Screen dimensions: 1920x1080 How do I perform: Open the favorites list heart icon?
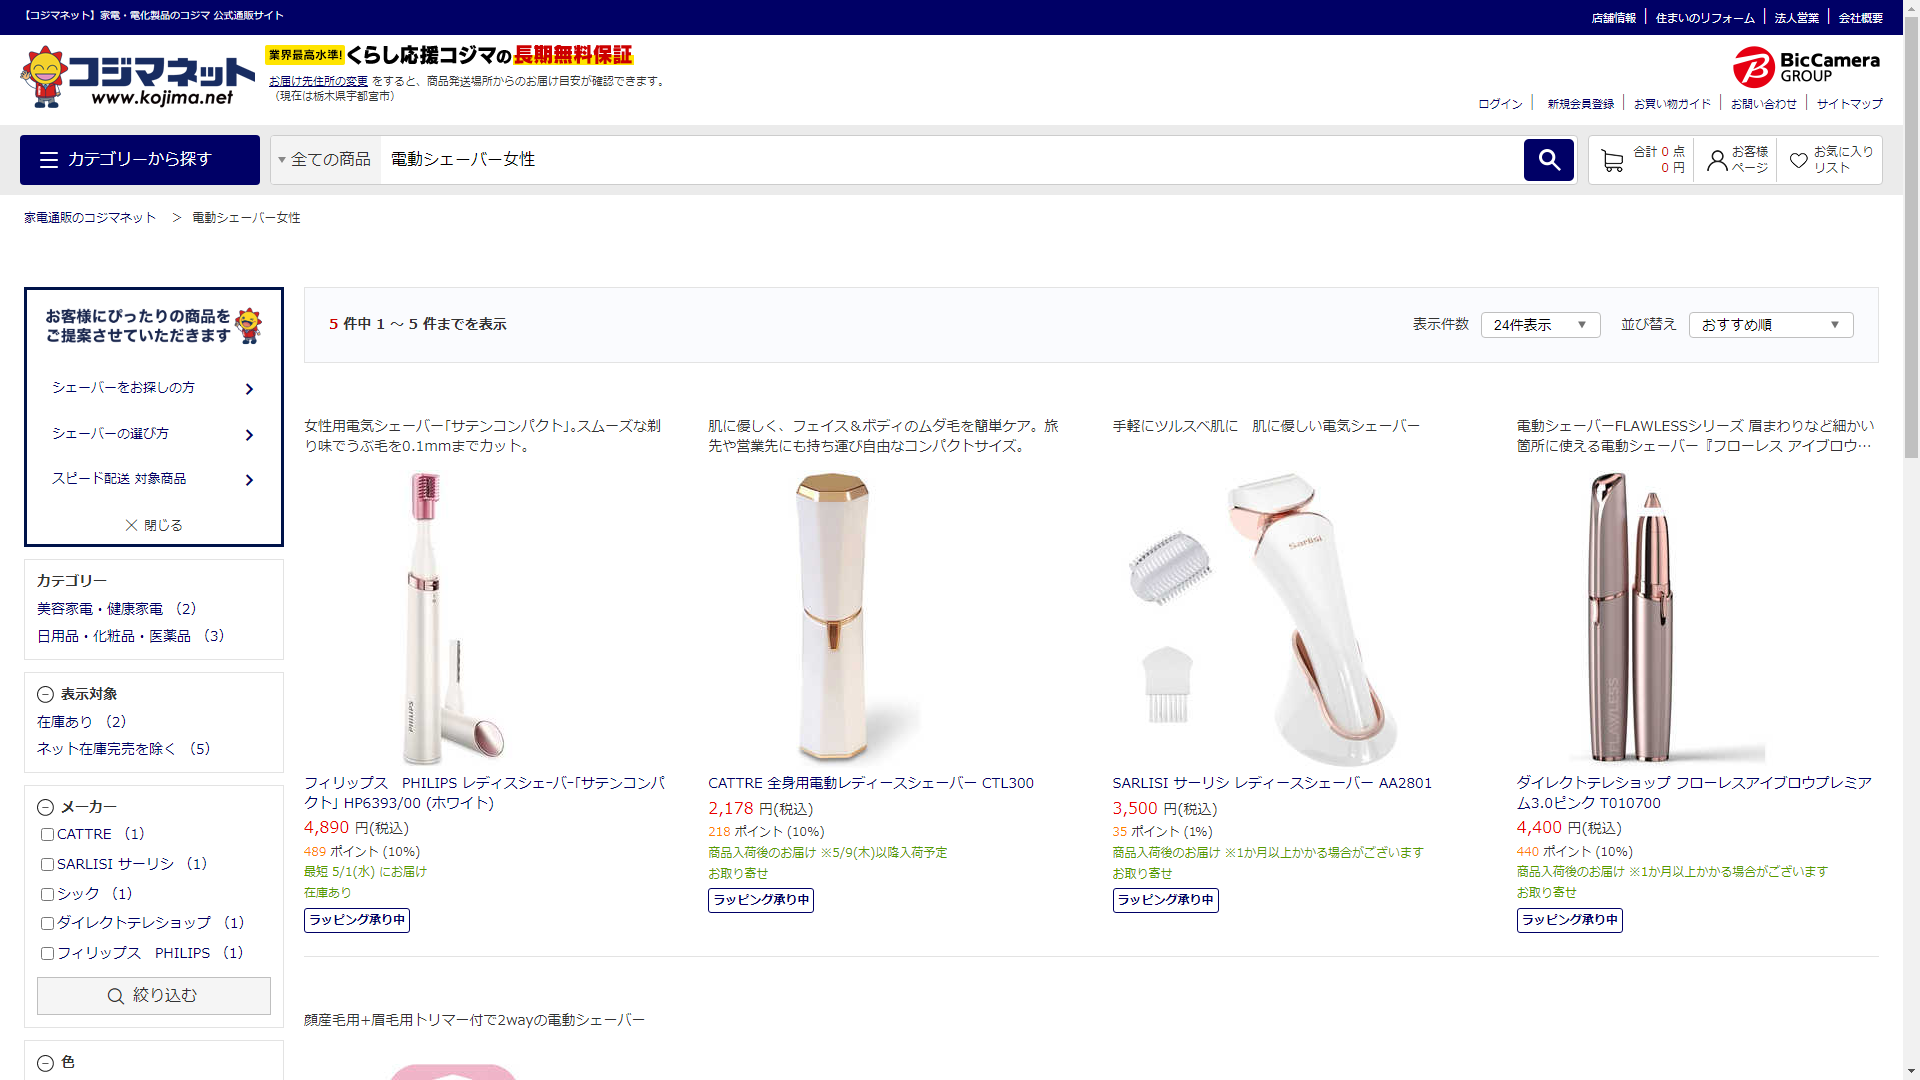[1799, 160]
